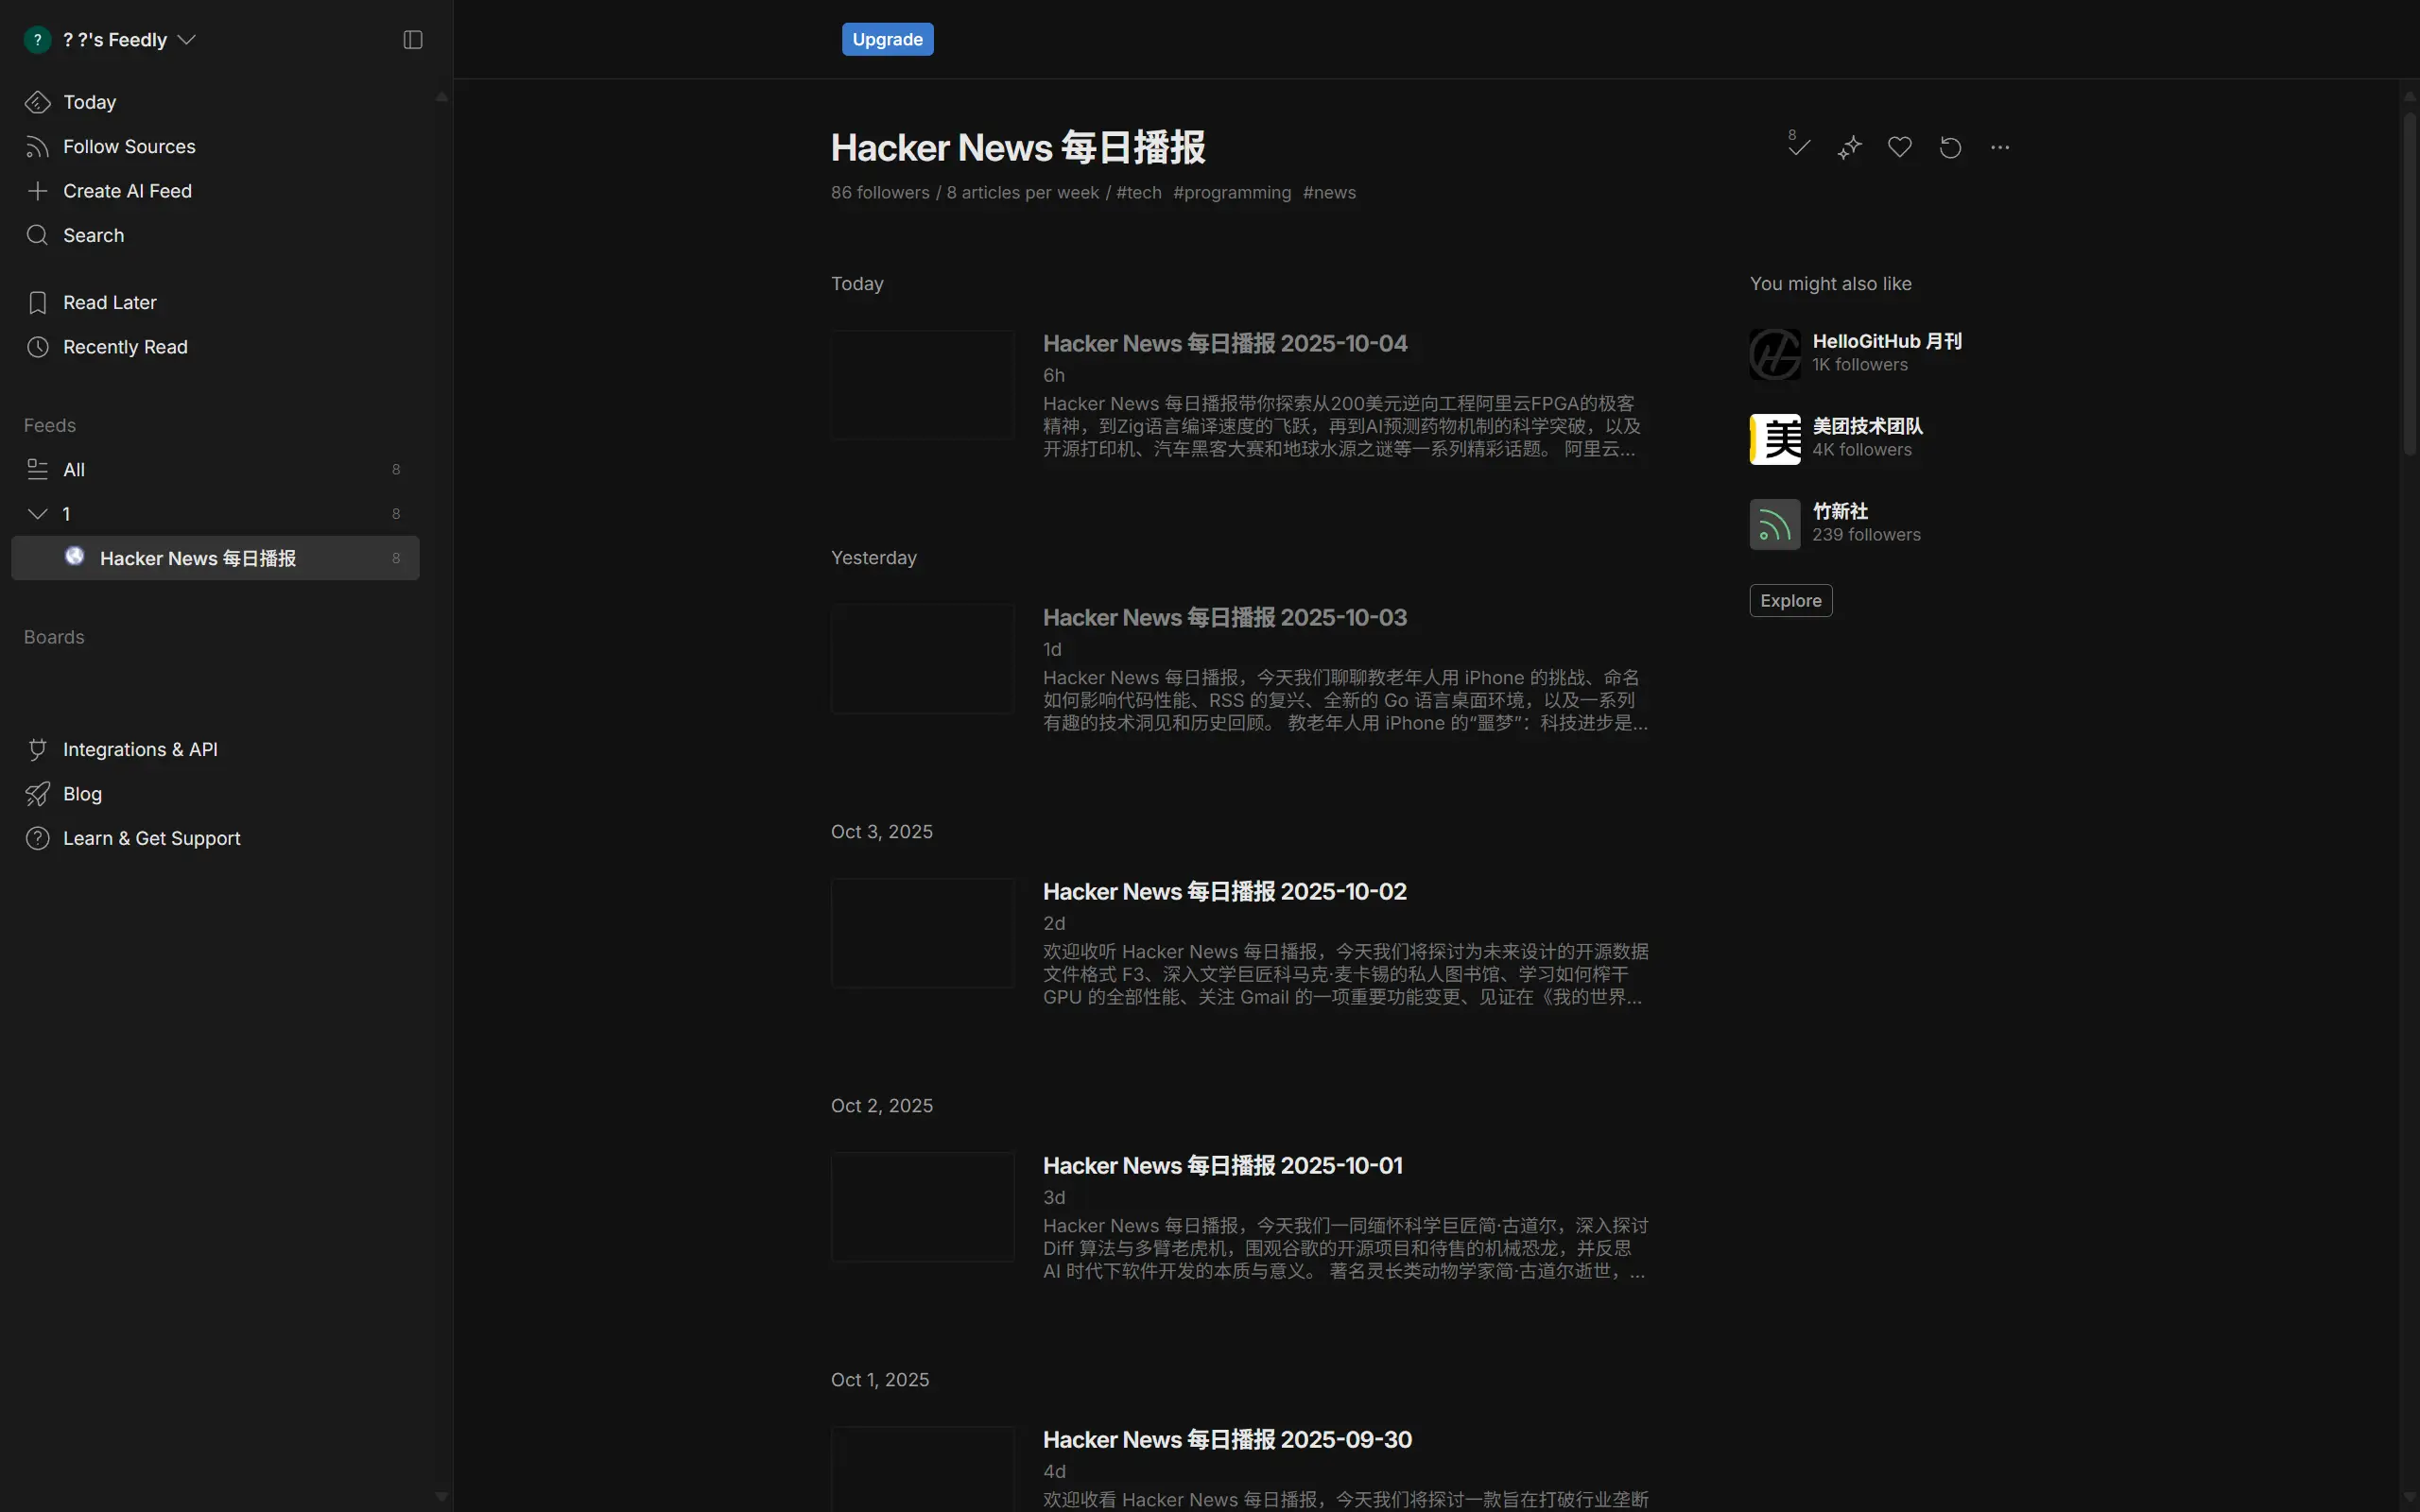This screenshot has height=1512, width=2420.
Task: Open the Today menu item
Action: (89, 102)
